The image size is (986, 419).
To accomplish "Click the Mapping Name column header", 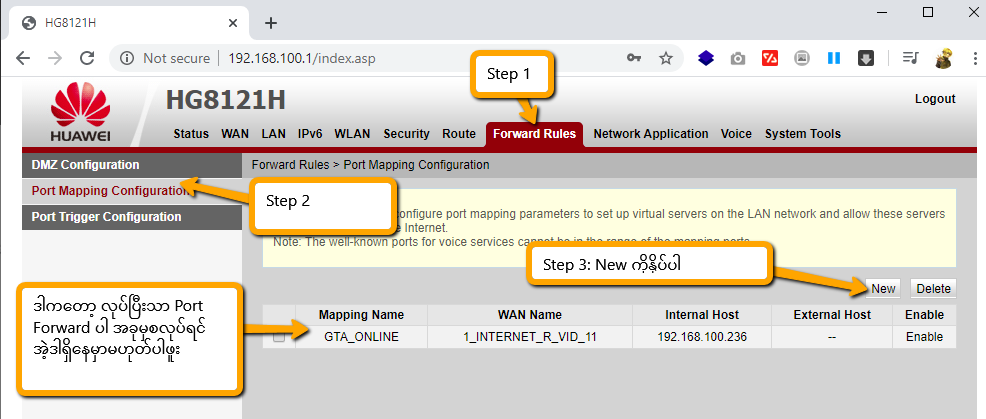I will tap(362, 315).
